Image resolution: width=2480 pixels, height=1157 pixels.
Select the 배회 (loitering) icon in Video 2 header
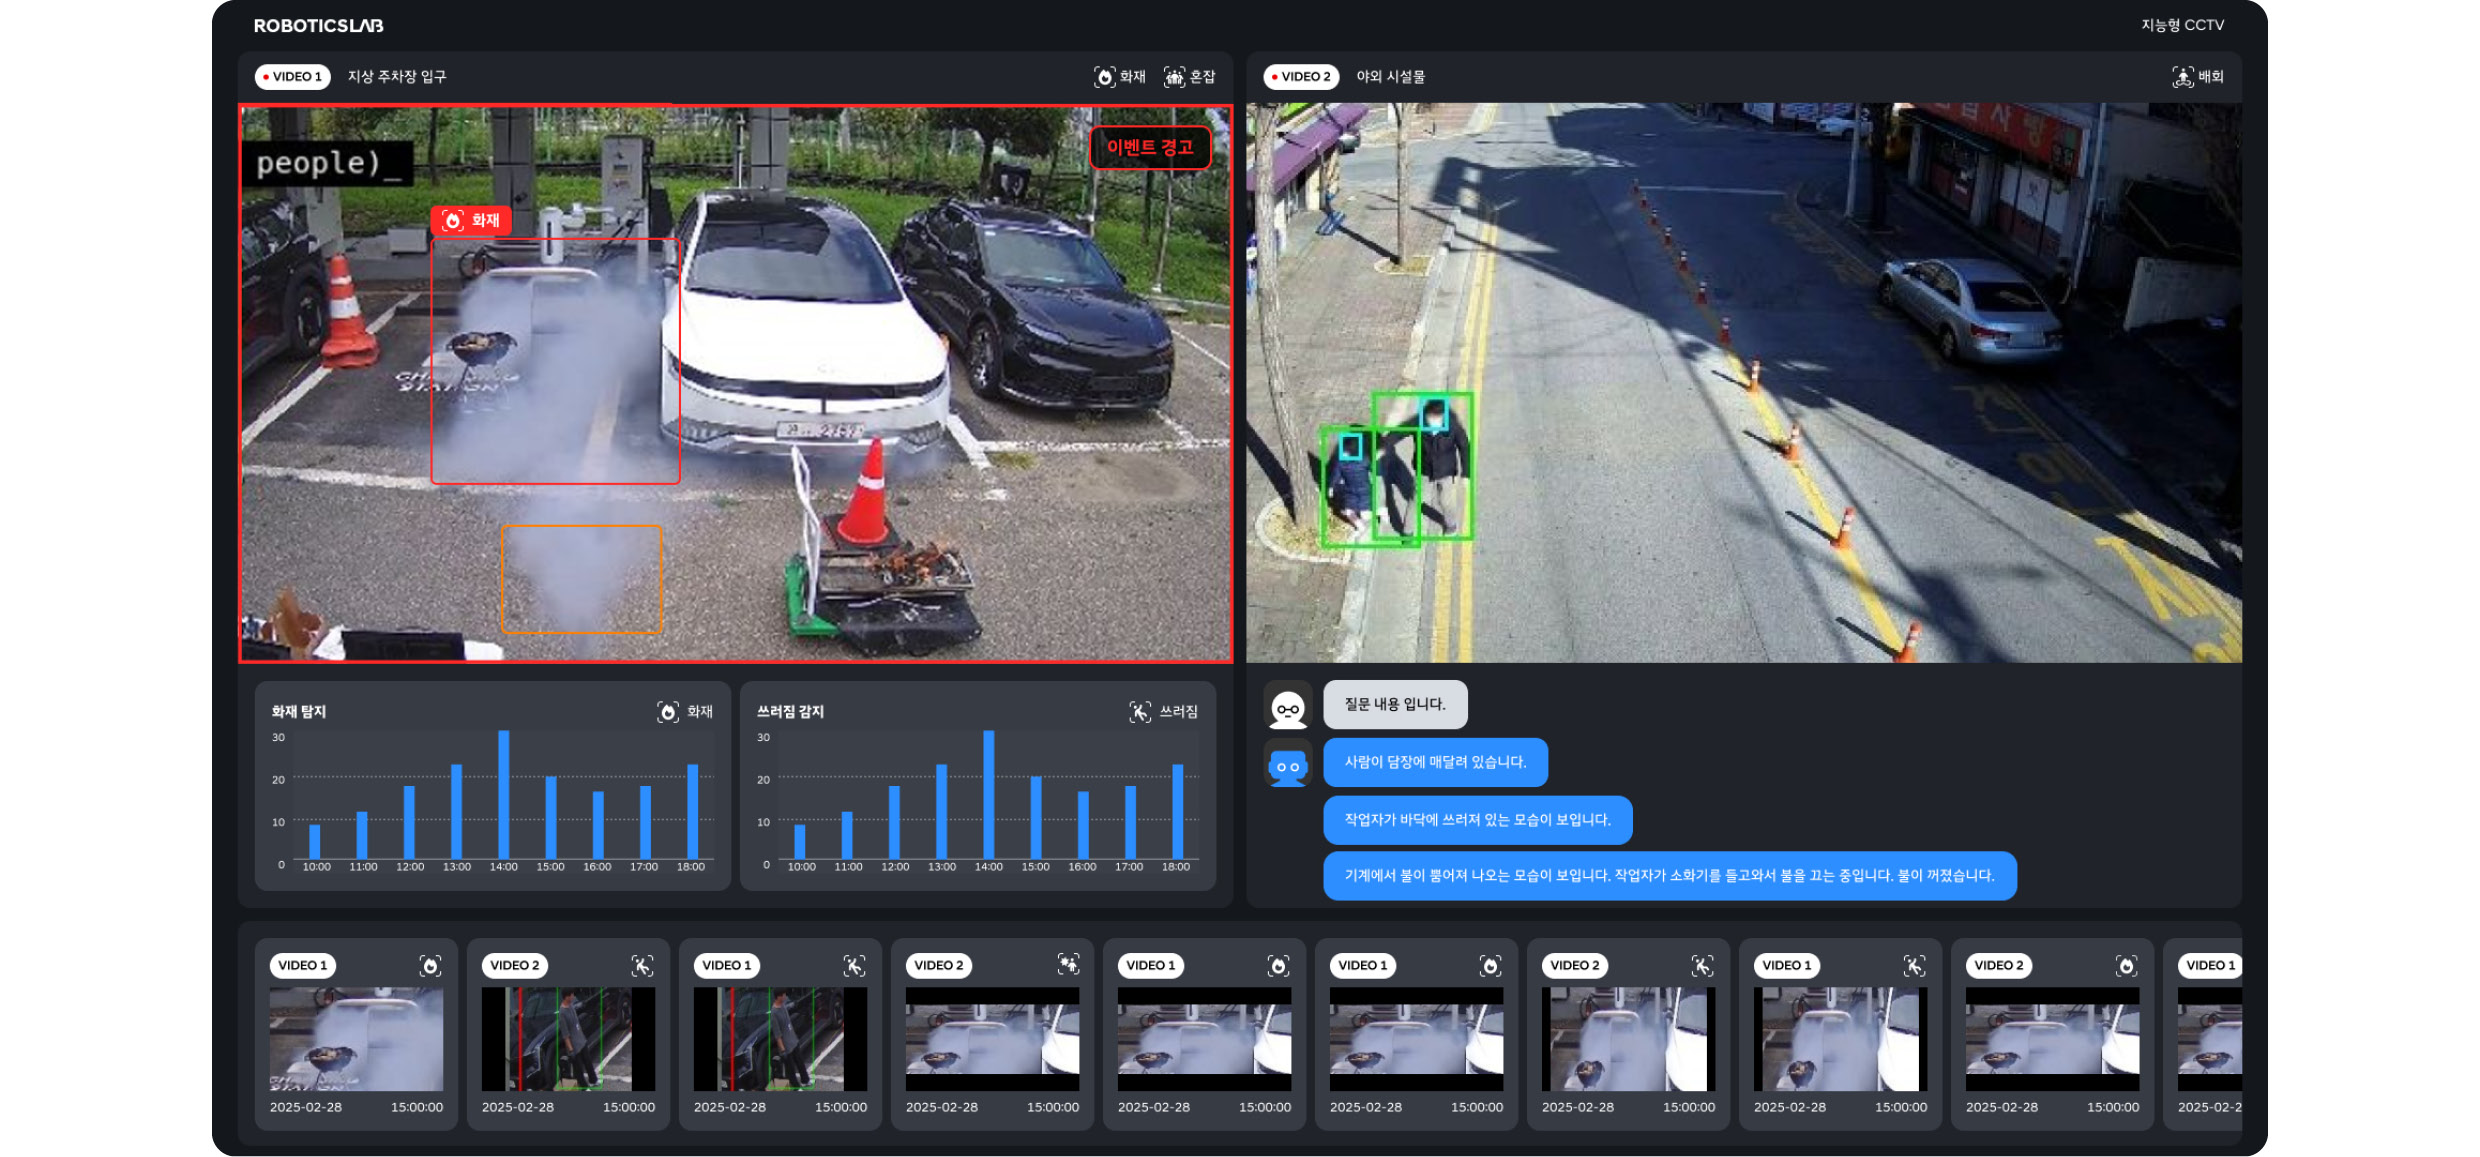pyautogui.click(x=2181, y=76)
